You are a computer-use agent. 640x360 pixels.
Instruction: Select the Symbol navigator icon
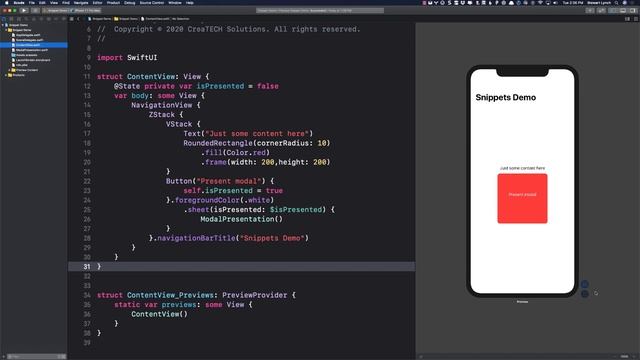[19, 19]
